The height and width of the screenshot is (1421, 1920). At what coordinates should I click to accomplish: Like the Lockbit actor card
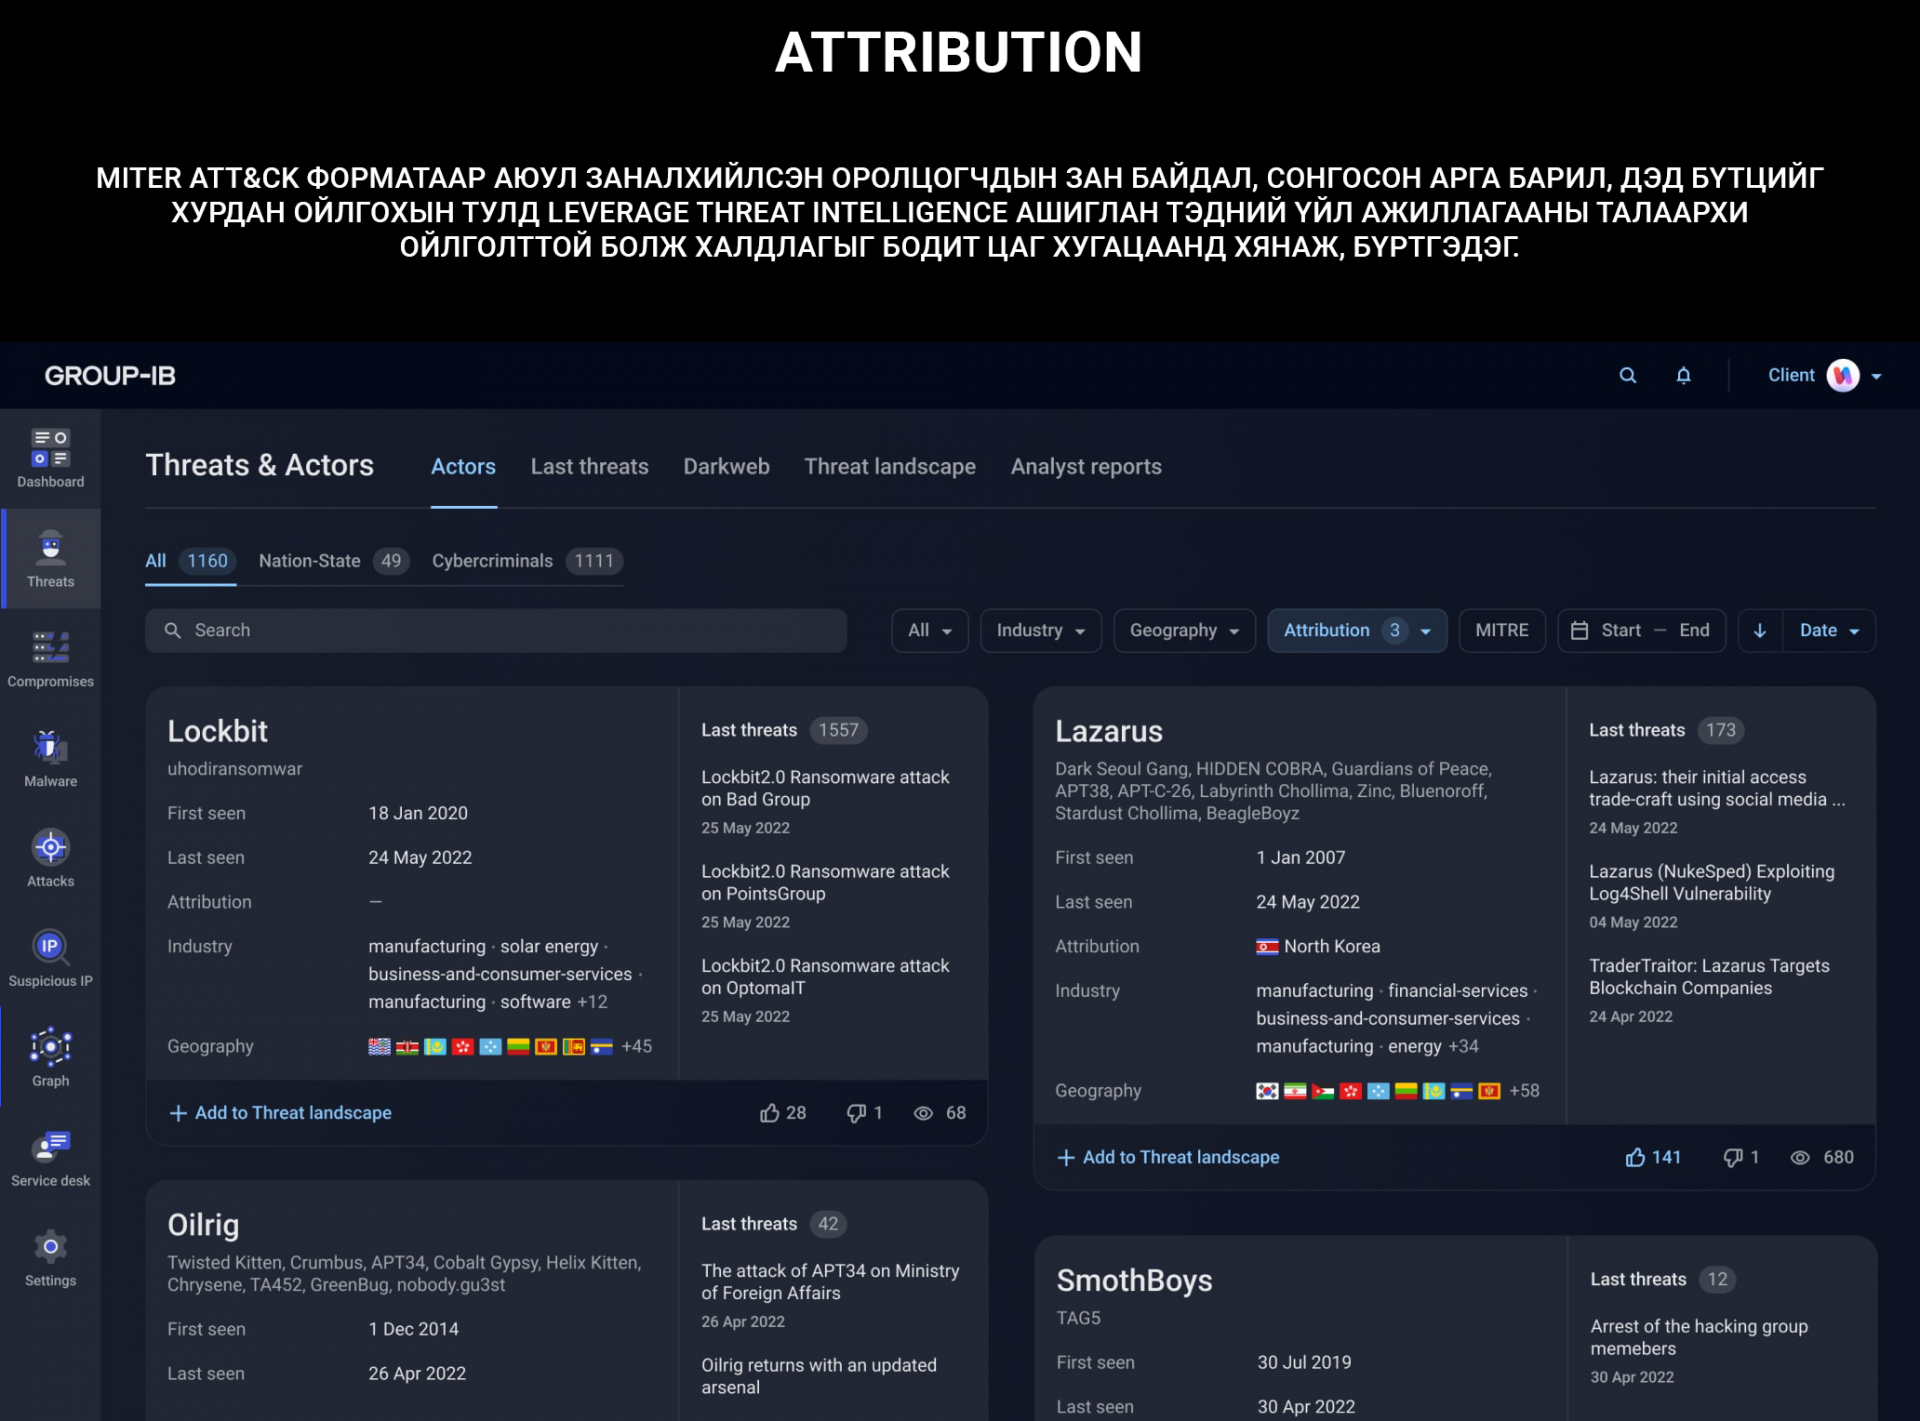coord(770,1113)
